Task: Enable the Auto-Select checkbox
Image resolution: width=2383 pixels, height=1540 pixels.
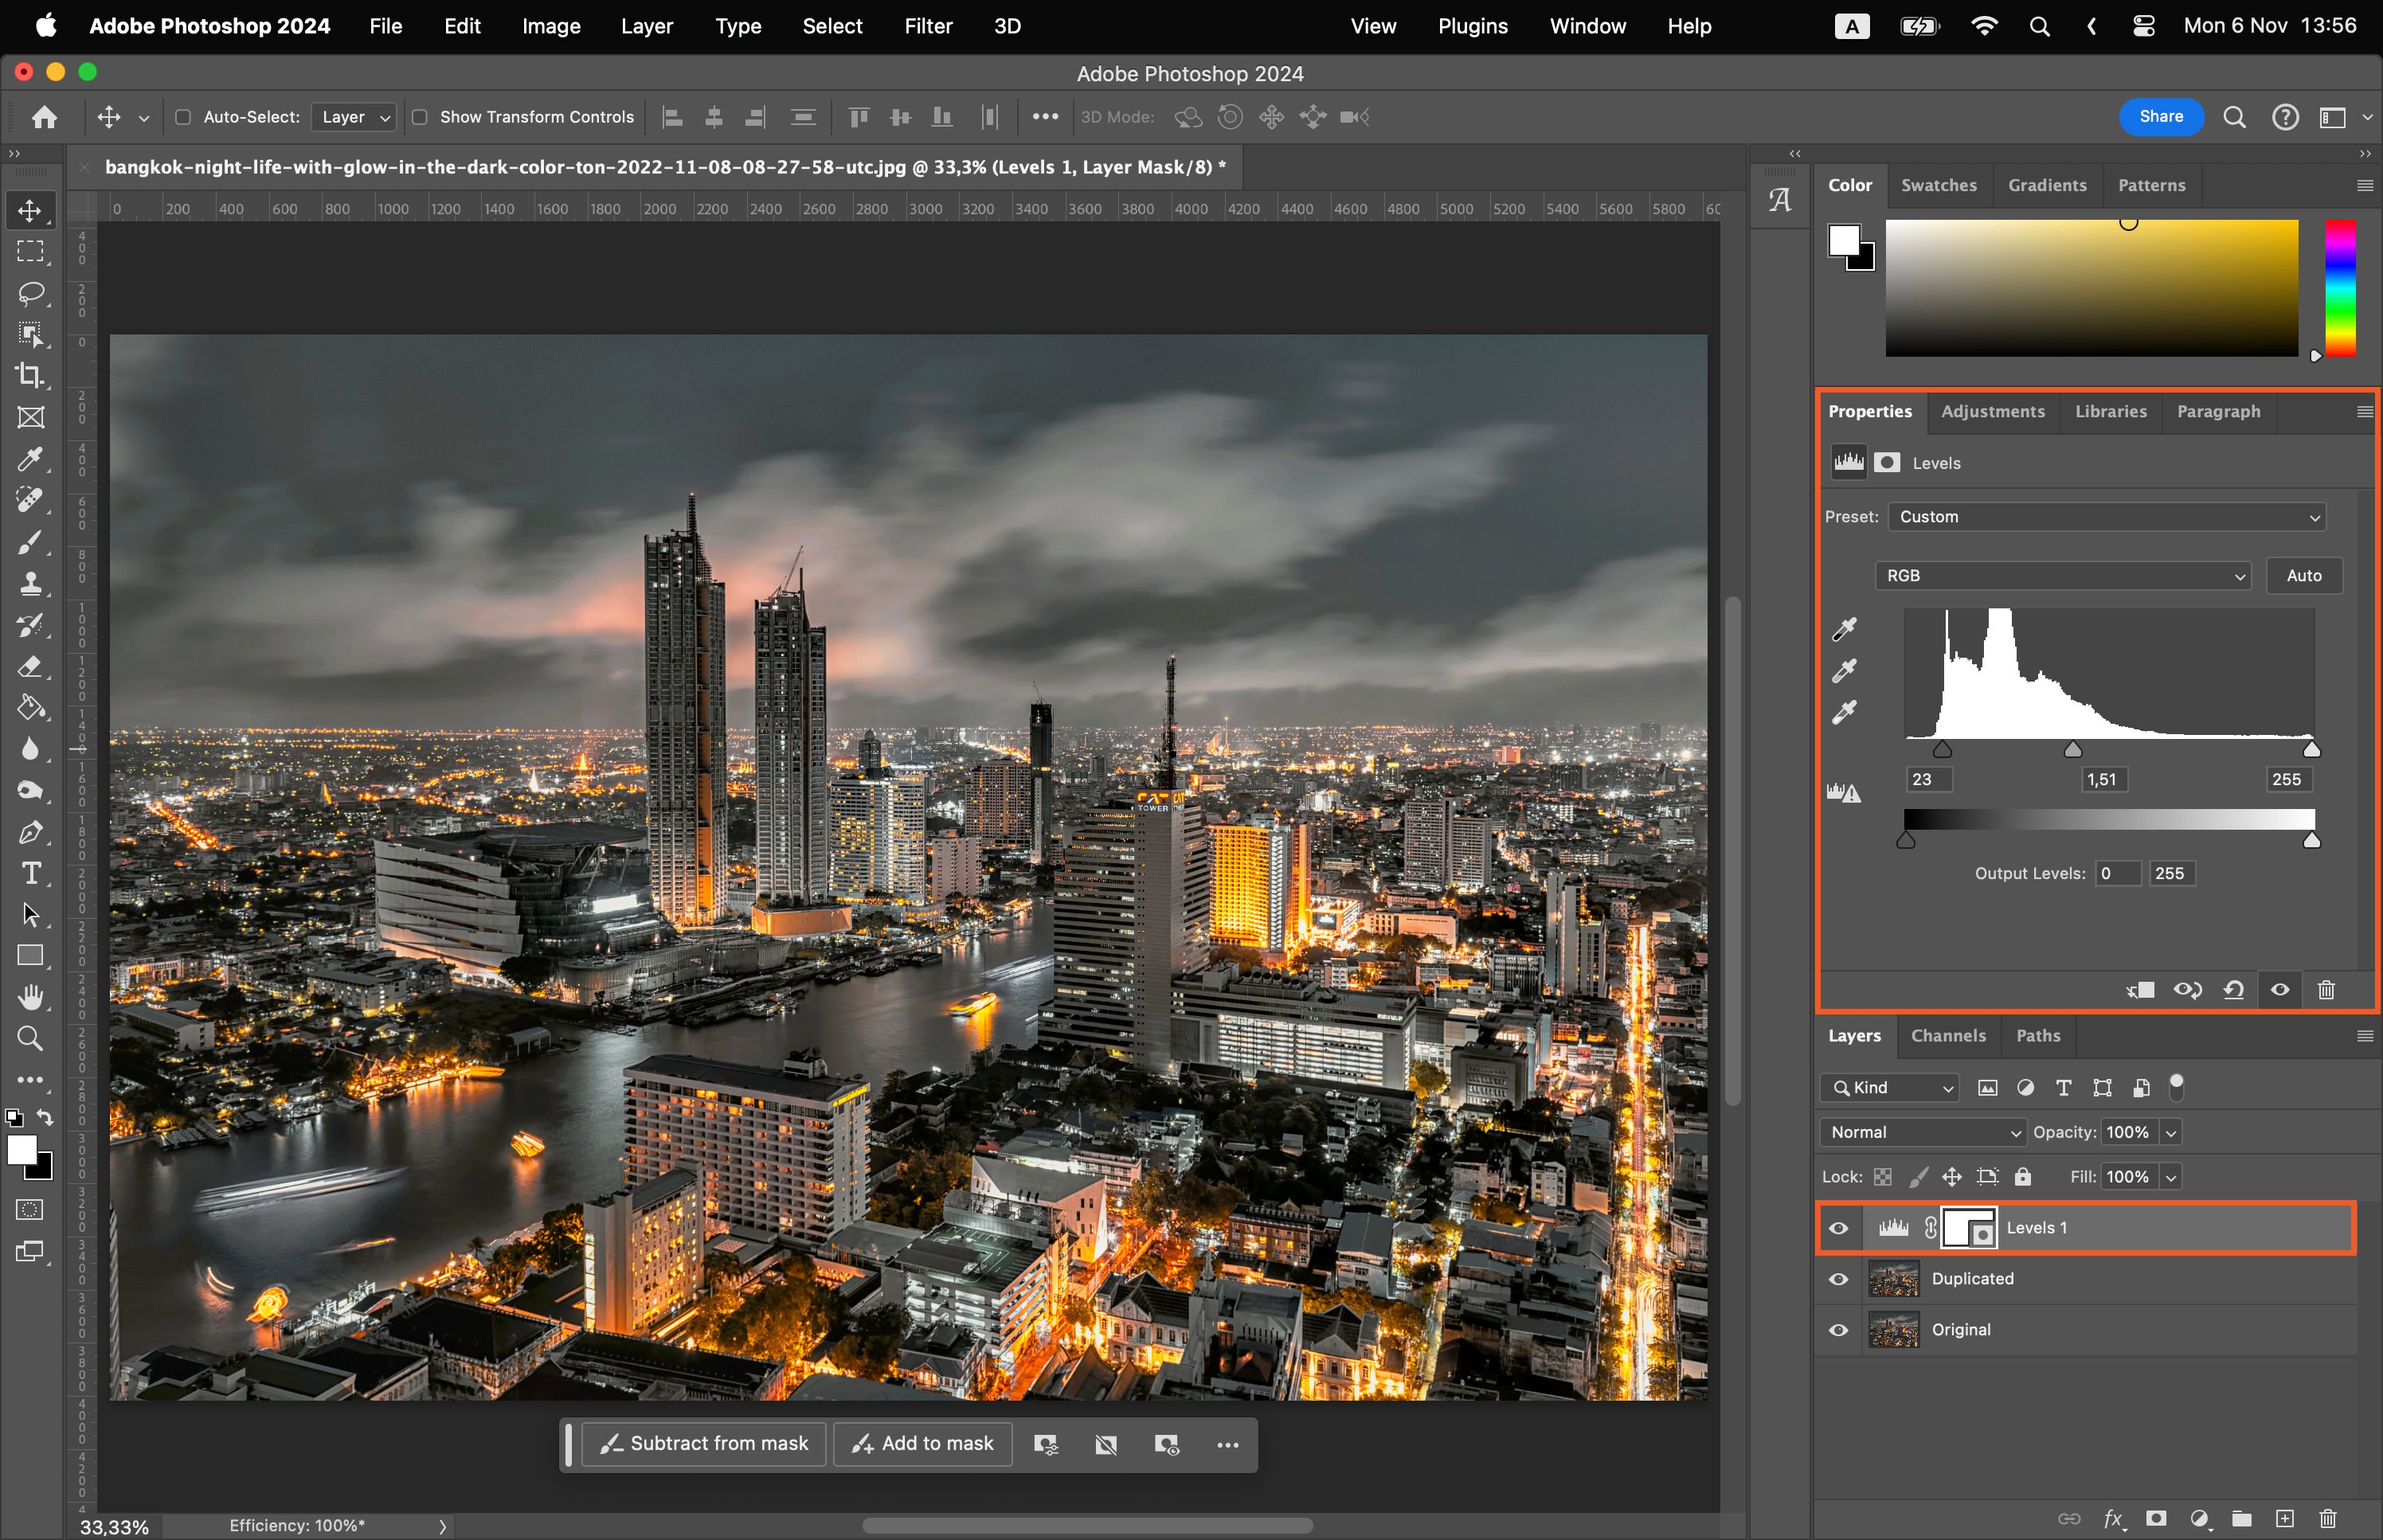Action: point(183,117)
